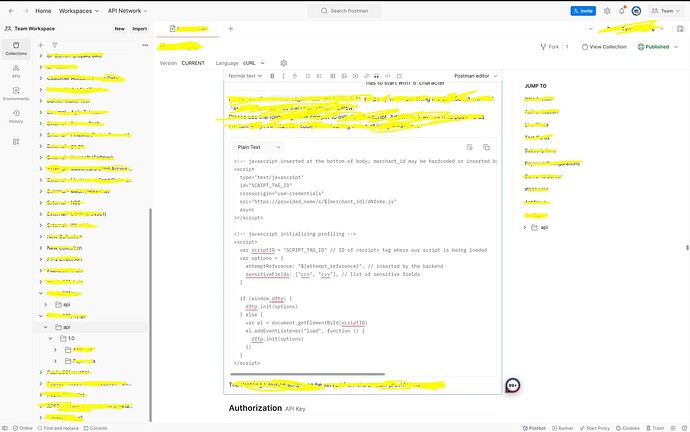Click the Italic formatting icon

click(283, 76)
